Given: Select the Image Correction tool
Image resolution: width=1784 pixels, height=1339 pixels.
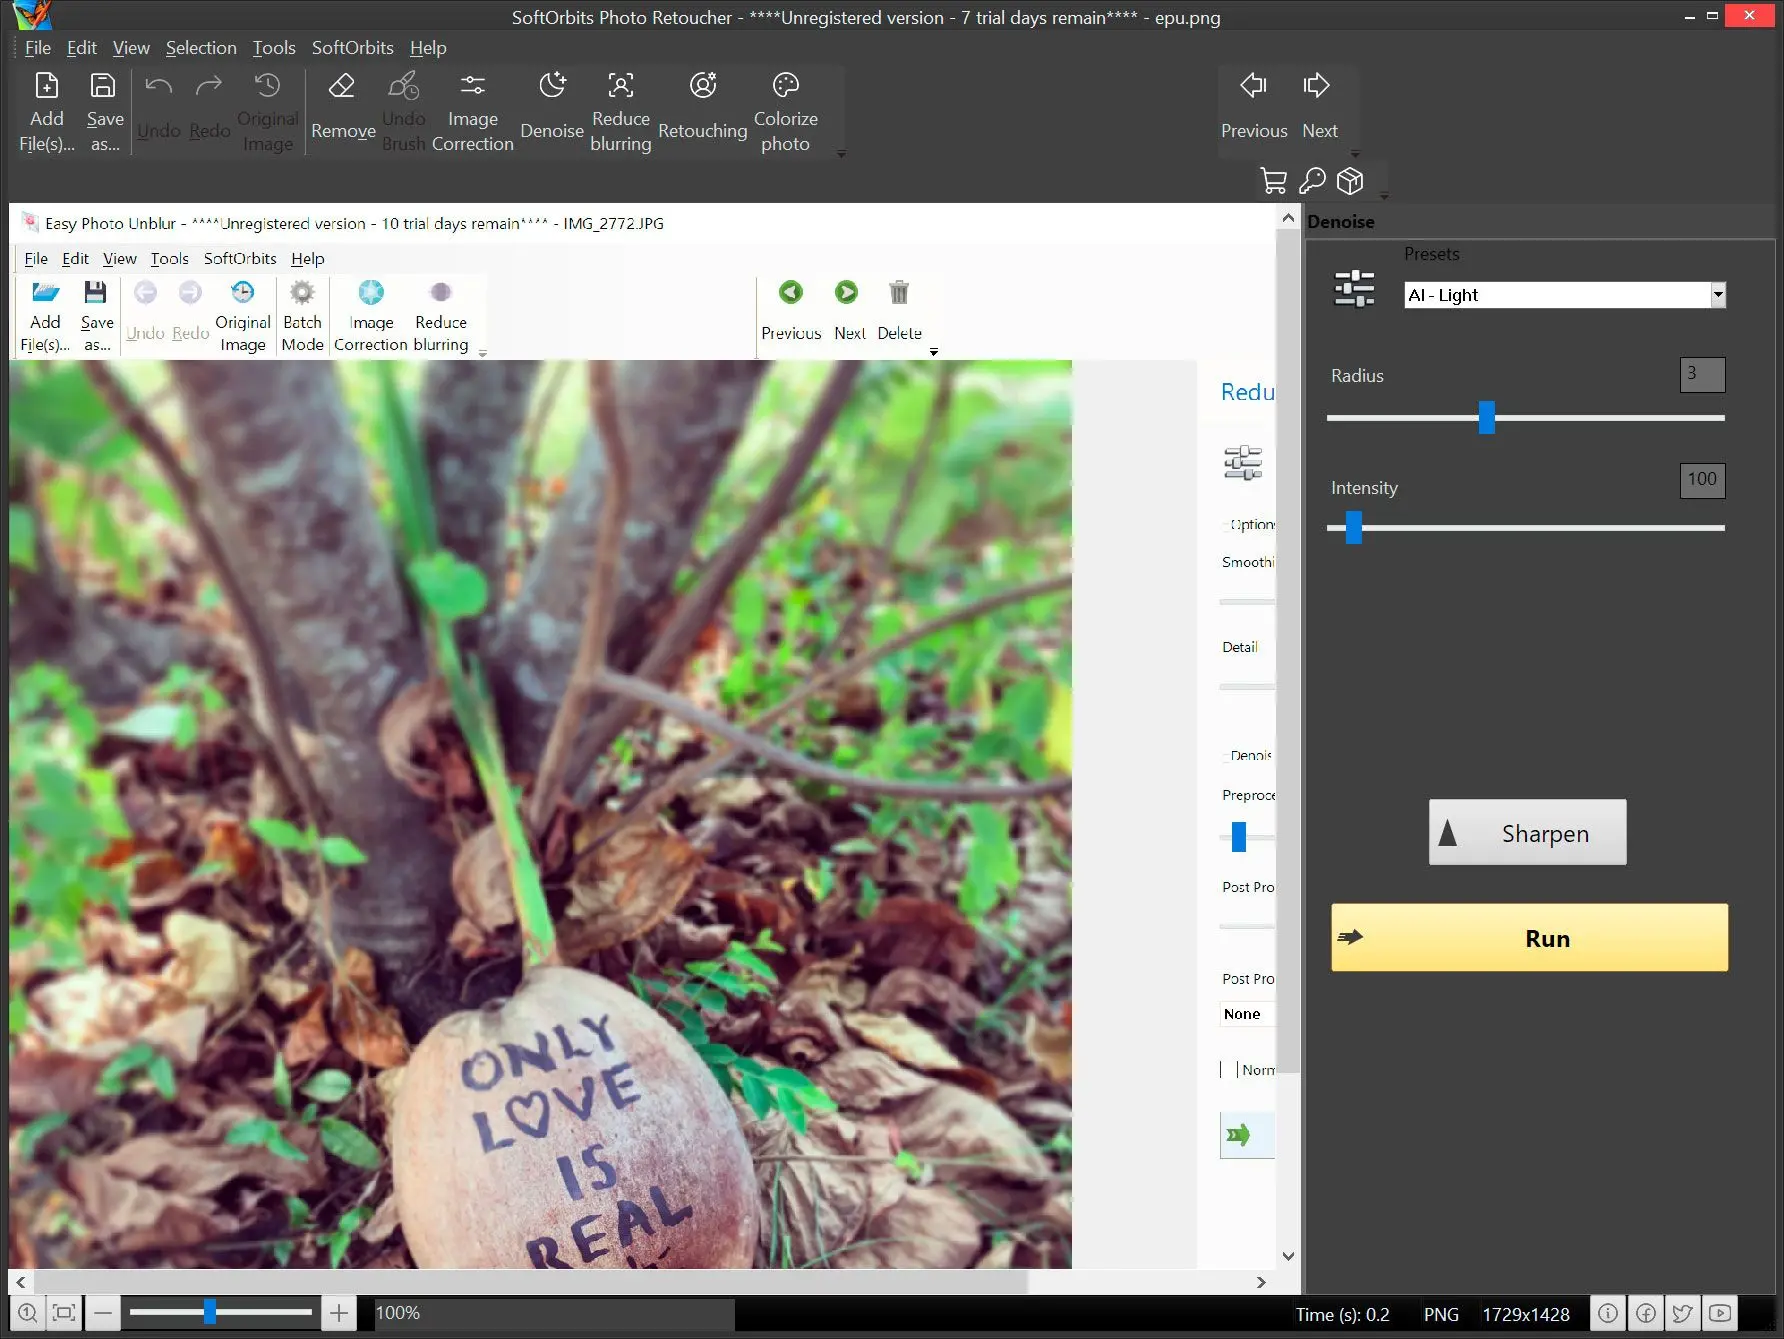Looking at the screenshot, I should [x=472, y=108].
